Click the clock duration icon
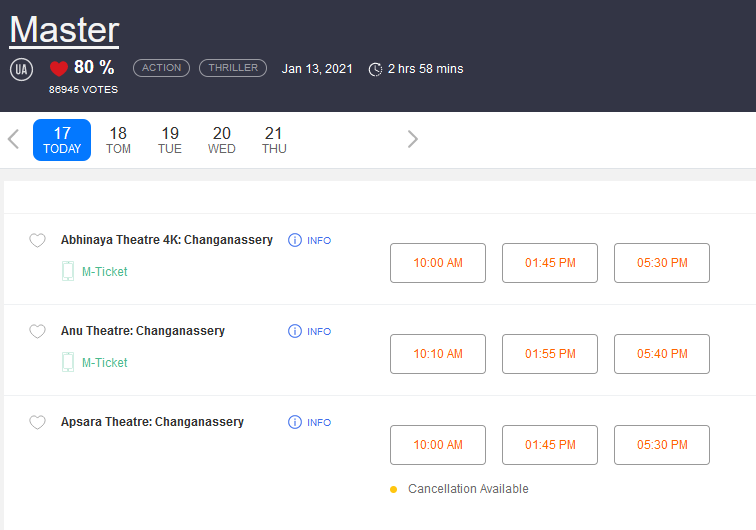This screenshot has width=756, height=530. point(375,69)
